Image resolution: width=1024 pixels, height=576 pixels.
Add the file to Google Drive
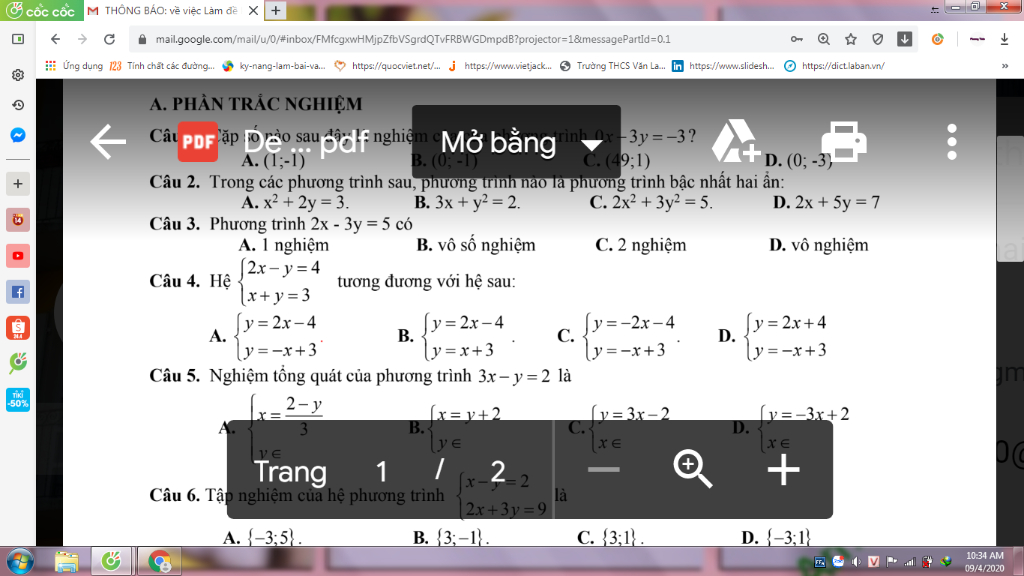736,141
